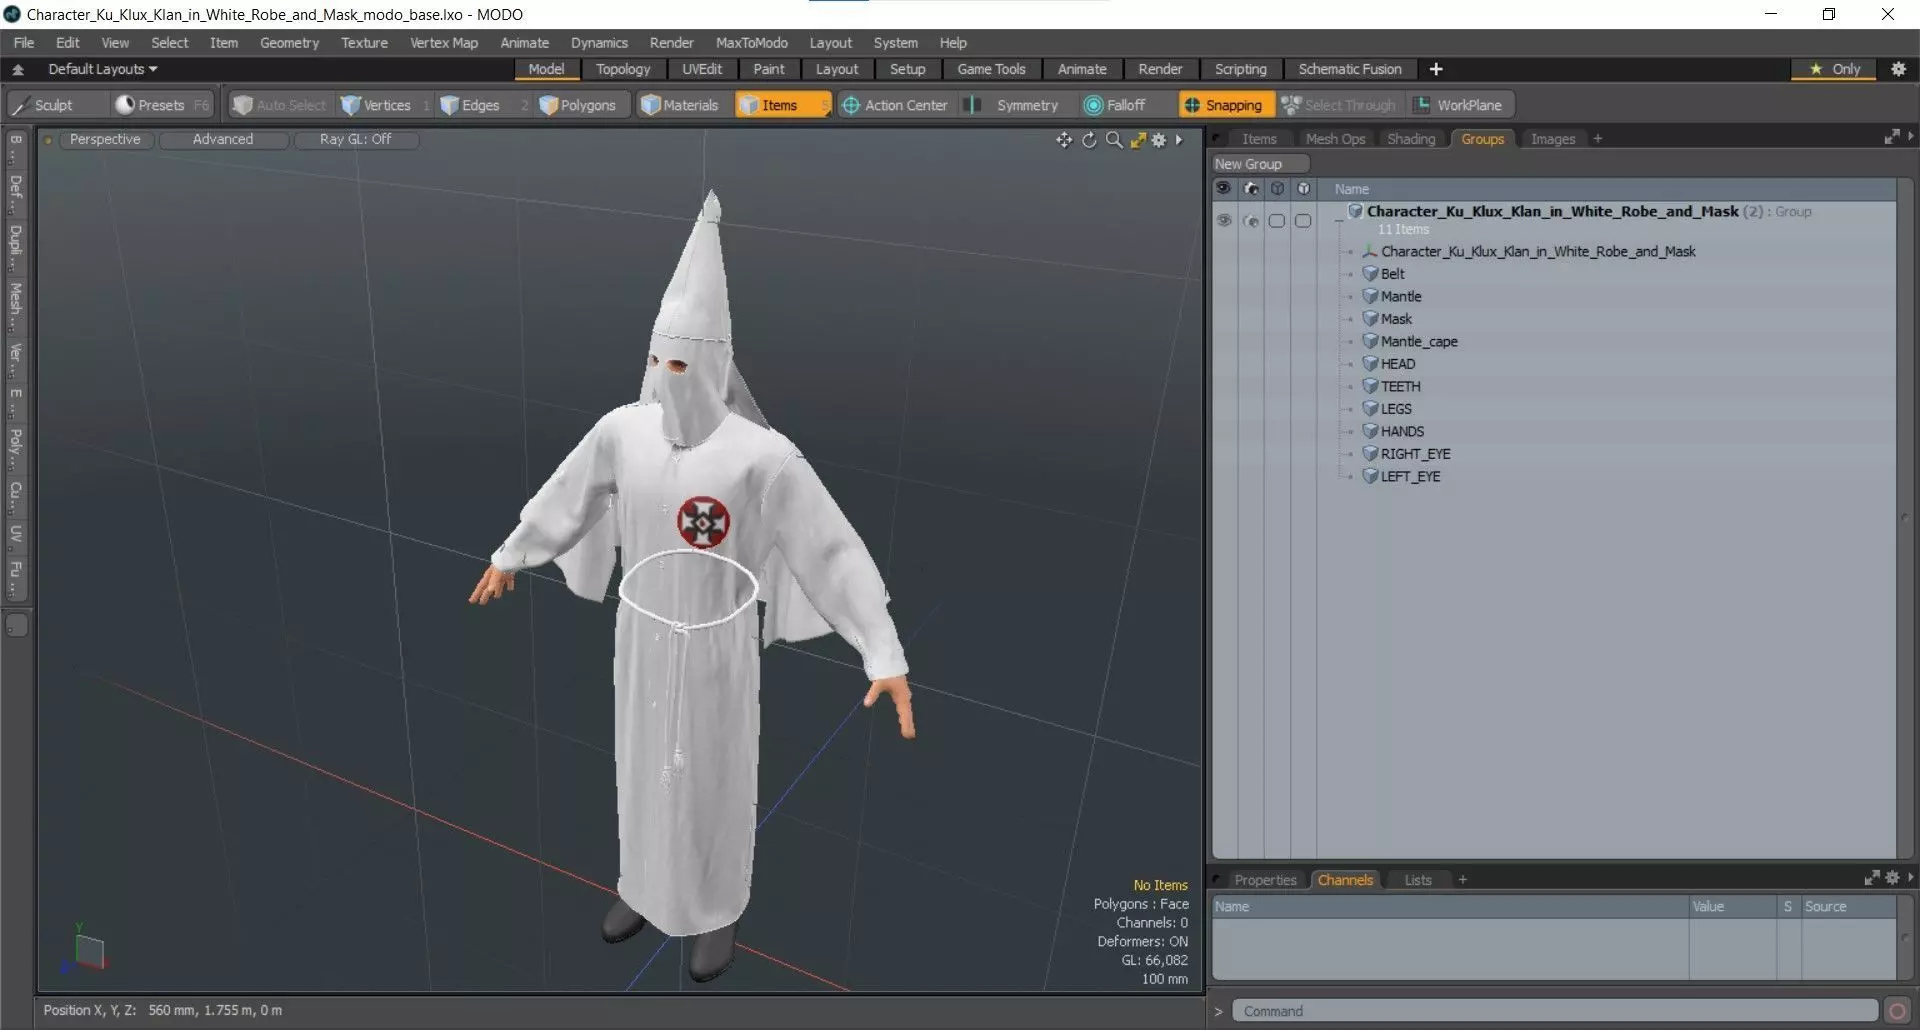
Task: Switch to Materials selection mode
Action: pyautogui.click(x=680, y=105)
